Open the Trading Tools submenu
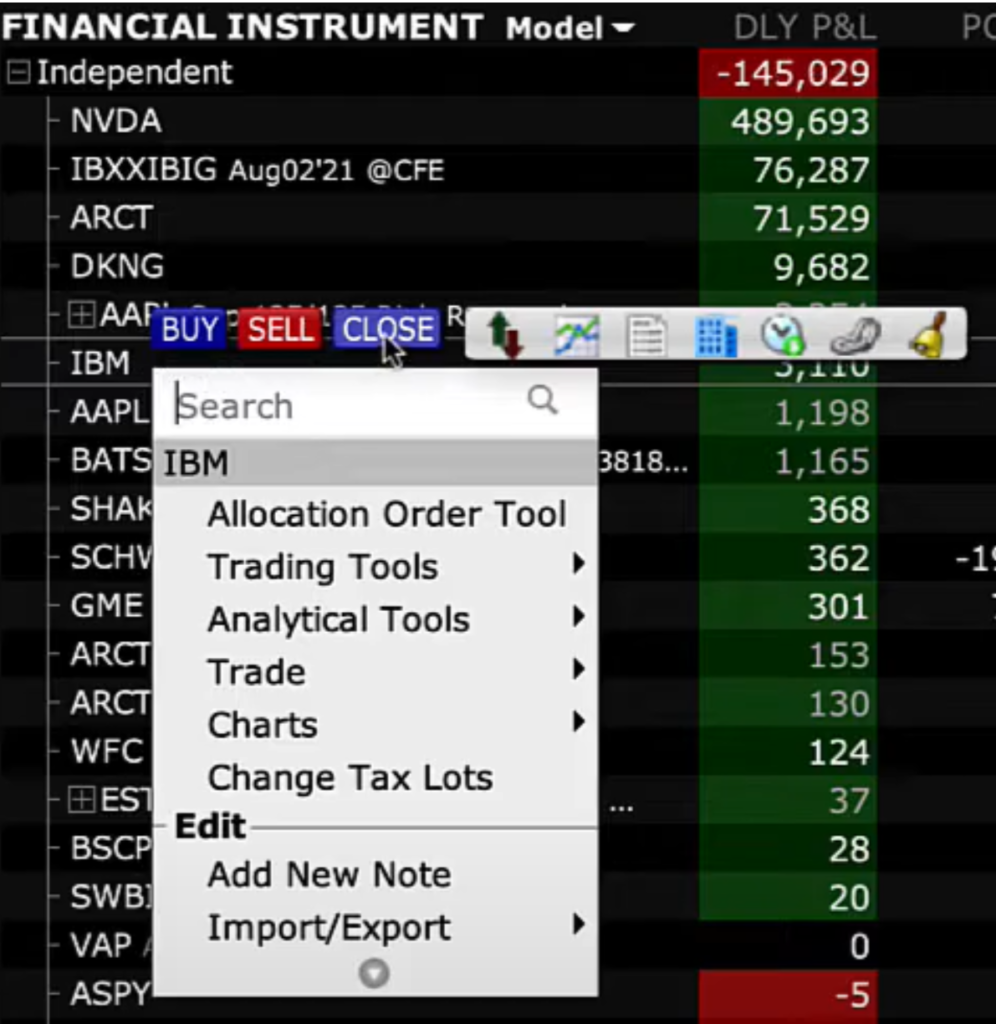Screen dimensions: 996x1024 [323, 567]
